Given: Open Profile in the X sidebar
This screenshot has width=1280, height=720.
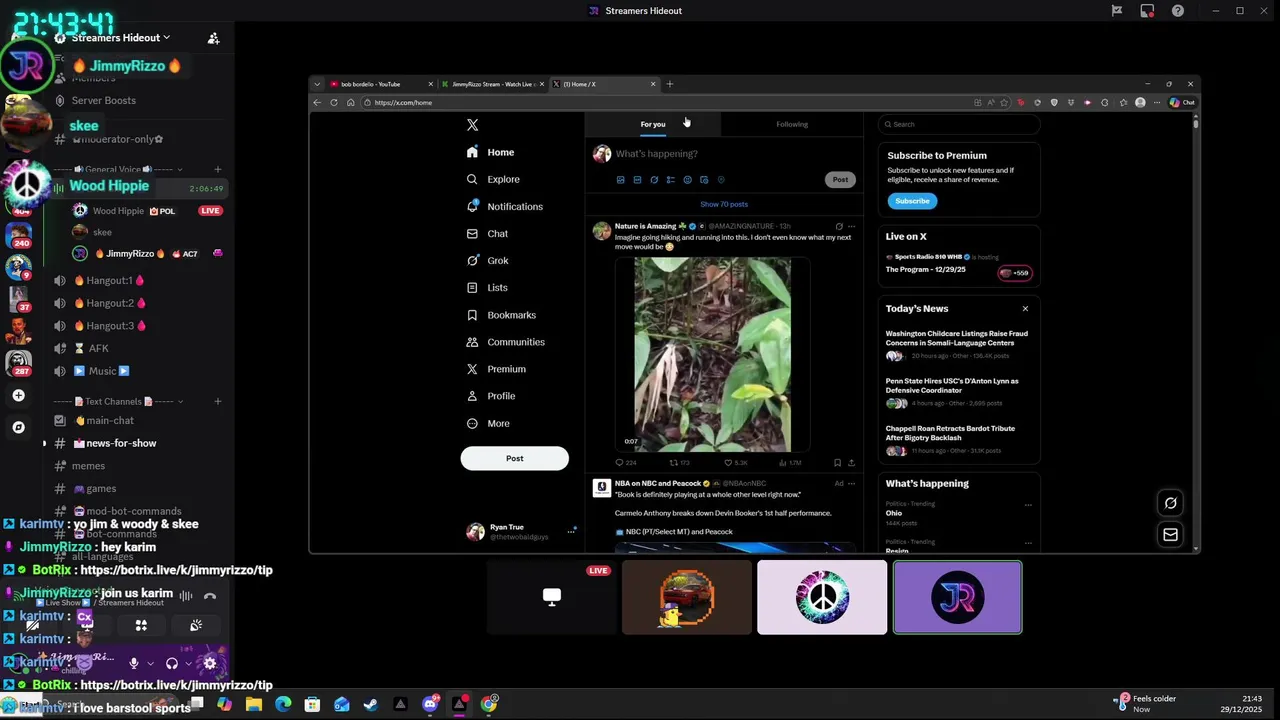Looking at the screenshot, I should pos(491,396).
